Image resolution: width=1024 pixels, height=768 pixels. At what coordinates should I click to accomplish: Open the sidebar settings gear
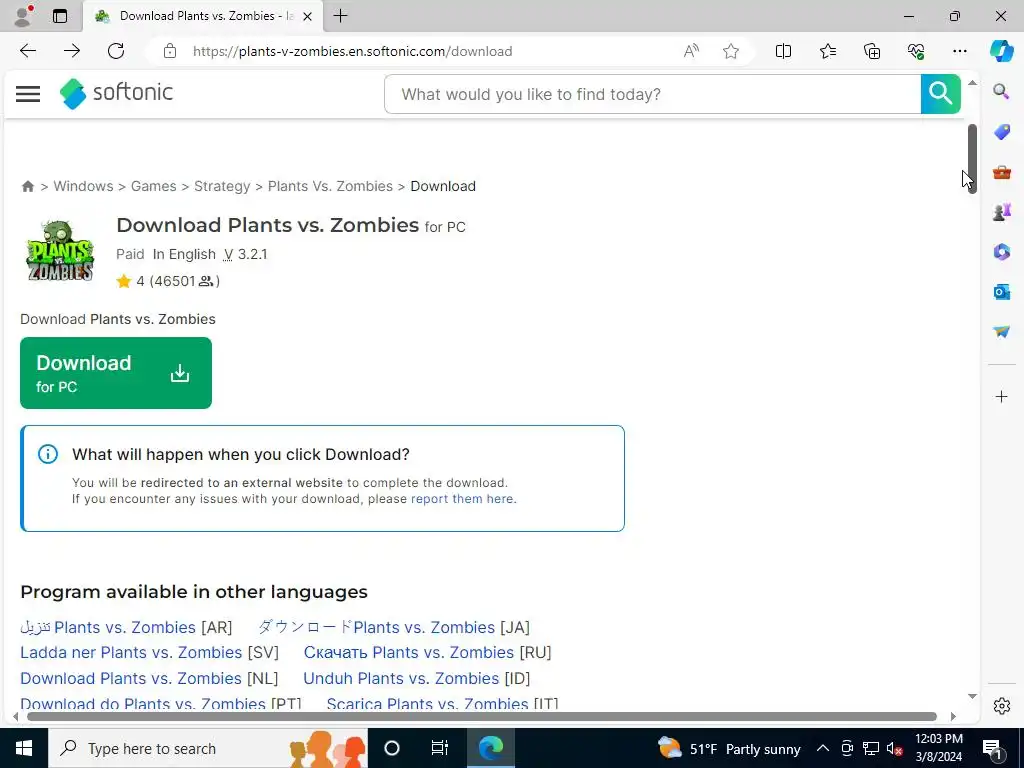pyautogui.click(x=1001, y=706)
